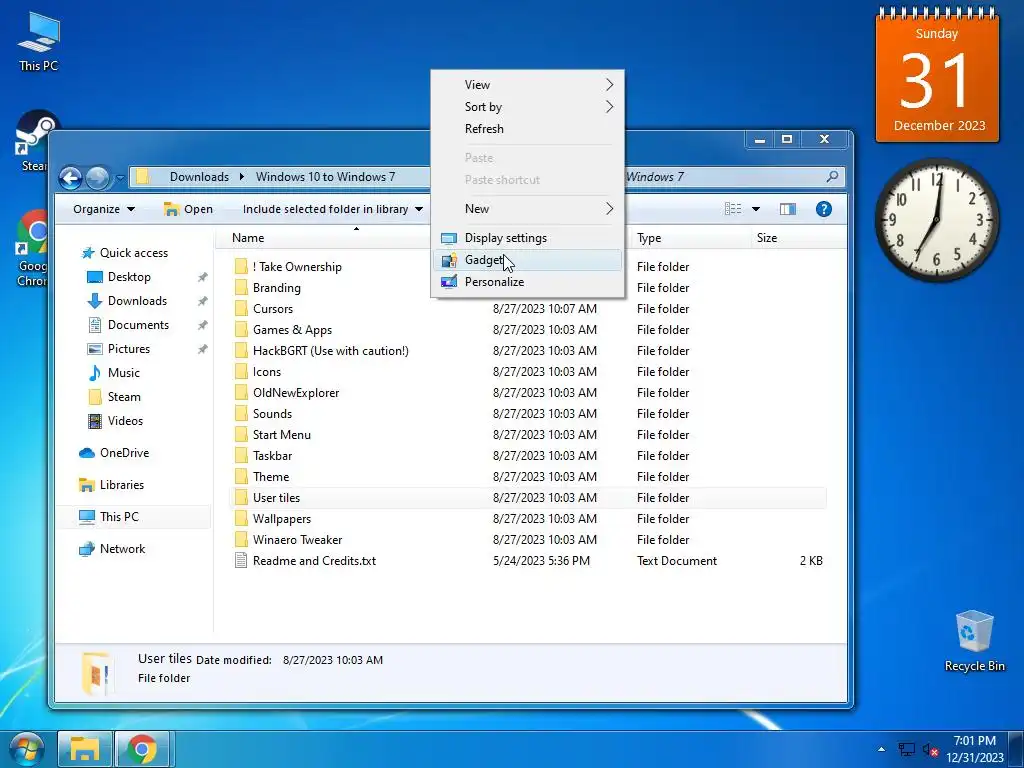The image size is (1024, 768).
Task: Click the network tray icon
Action: (906, 749)
